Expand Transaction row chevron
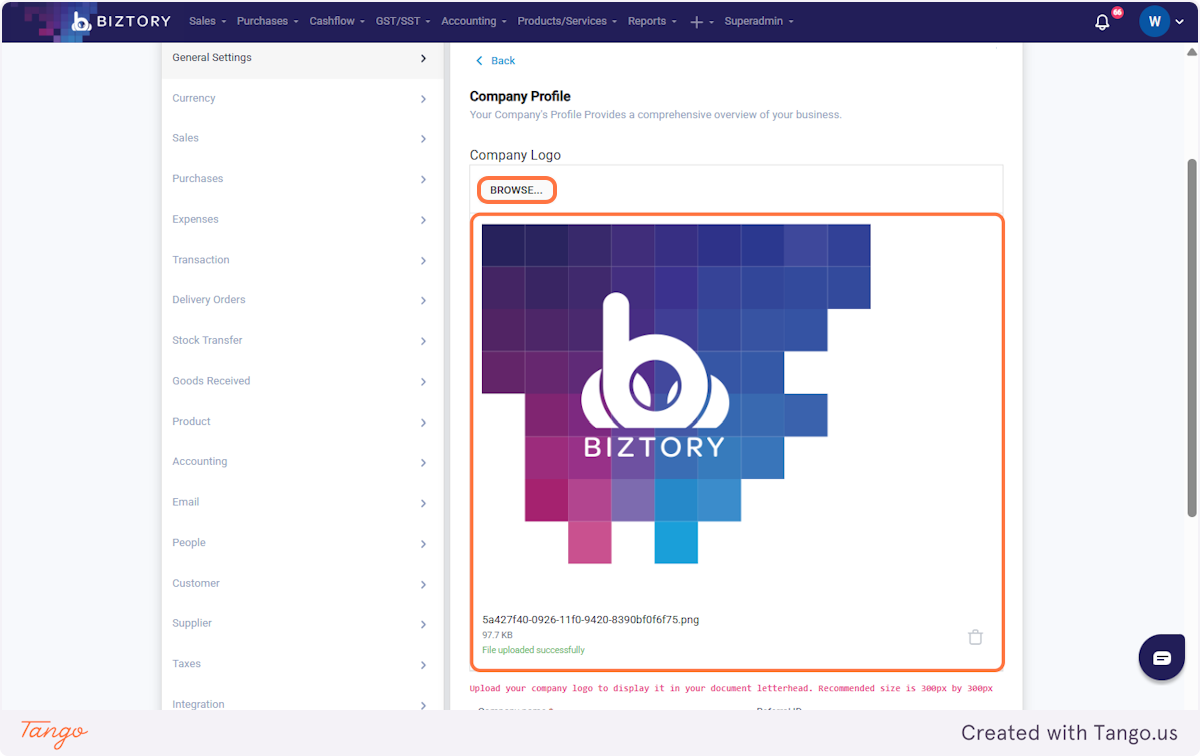1200x756 pixels. [424, 261]
